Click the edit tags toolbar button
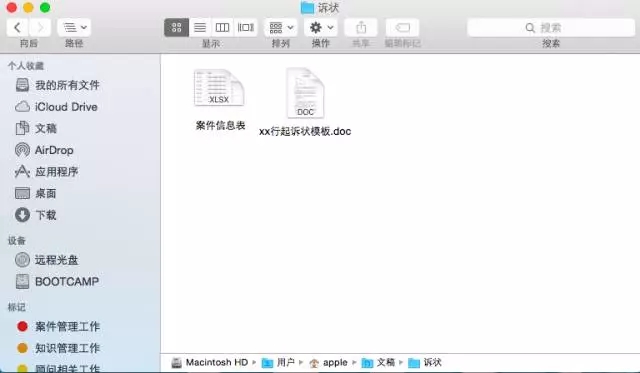 (x=402, y=28)
